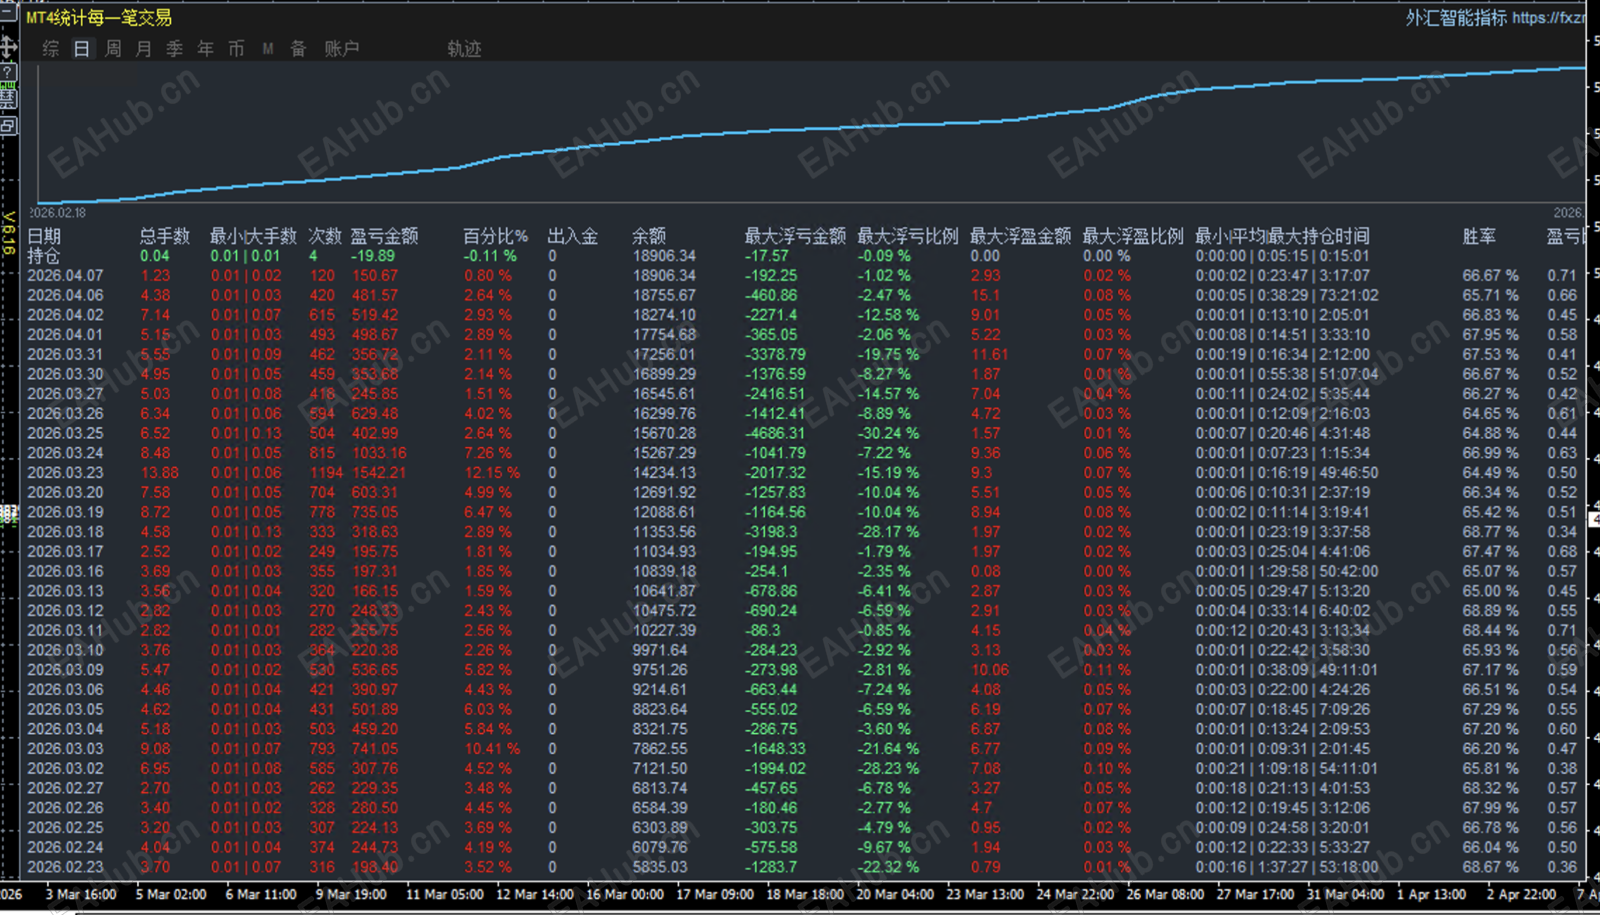
Task: Click the max floating loss -4686.31
Action: coord(775,433)
